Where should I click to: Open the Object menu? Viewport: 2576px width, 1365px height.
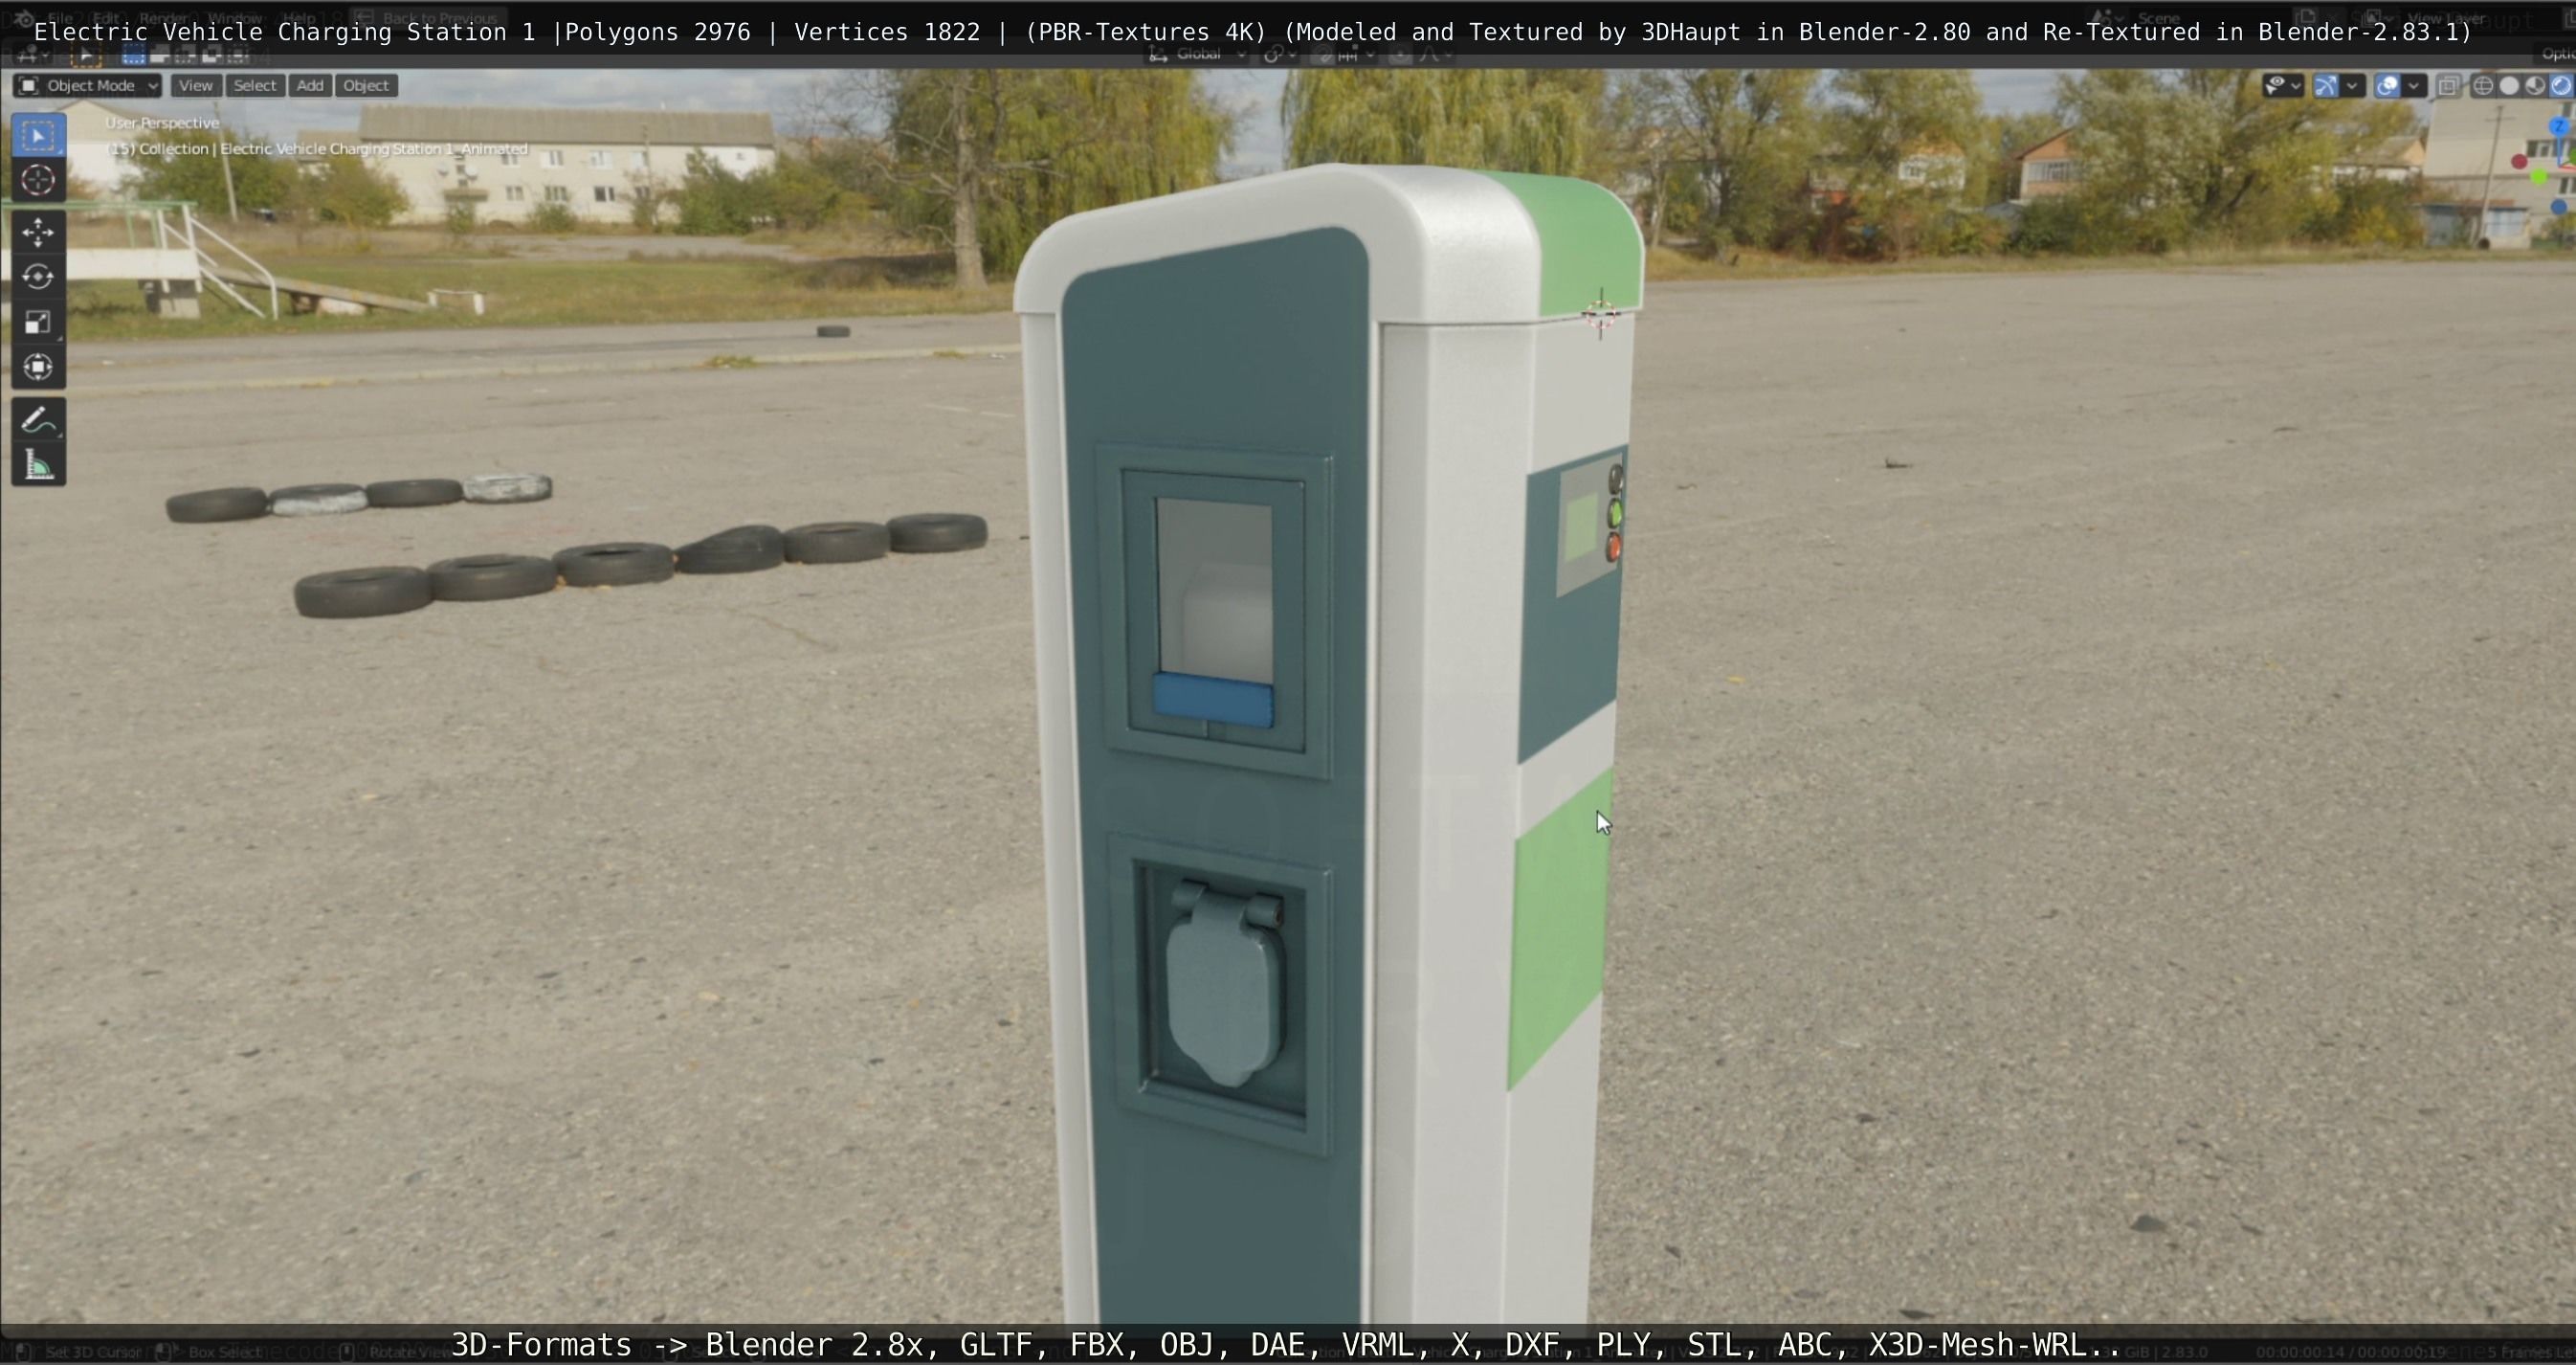pos(366,86)
